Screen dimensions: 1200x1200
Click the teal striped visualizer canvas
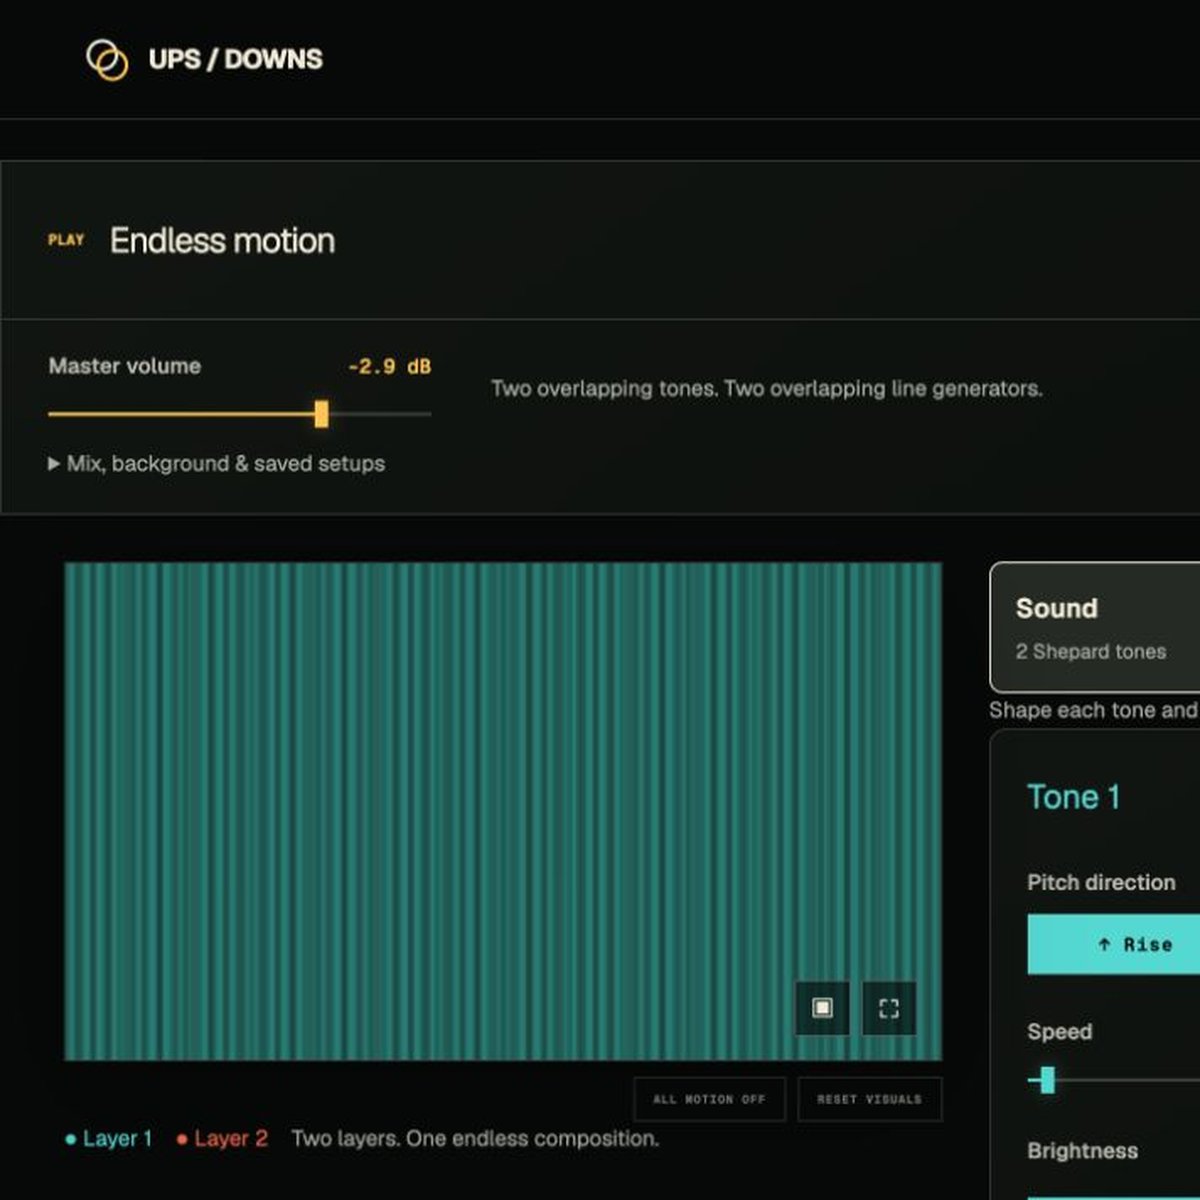pyautogui.click(x=503, y=811)
